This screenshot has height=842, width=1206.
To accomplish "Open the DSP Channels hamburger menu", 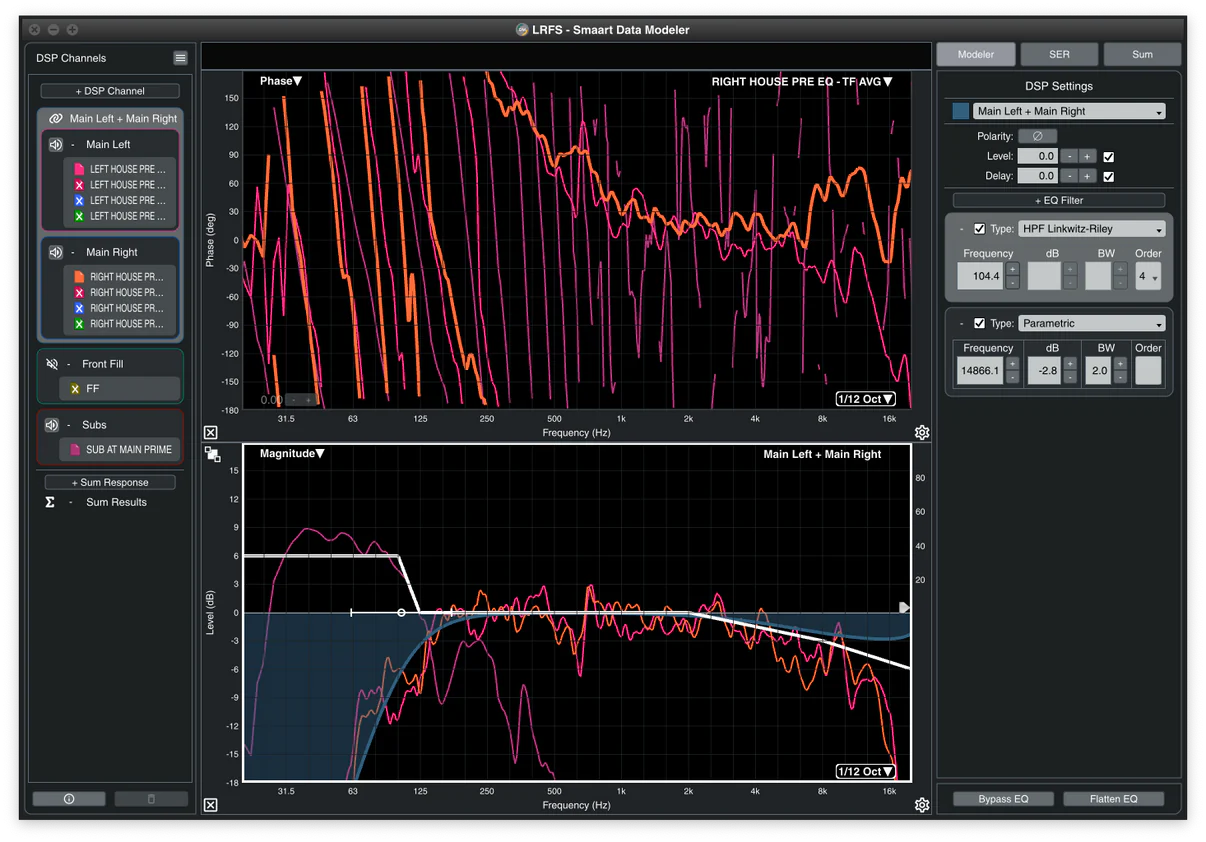I will [x=180, y=58].
